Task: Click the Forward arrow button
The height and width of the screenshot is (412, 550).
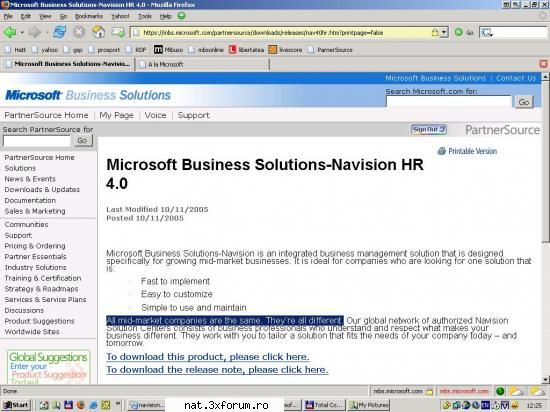Action: click(x=34, y=33)
